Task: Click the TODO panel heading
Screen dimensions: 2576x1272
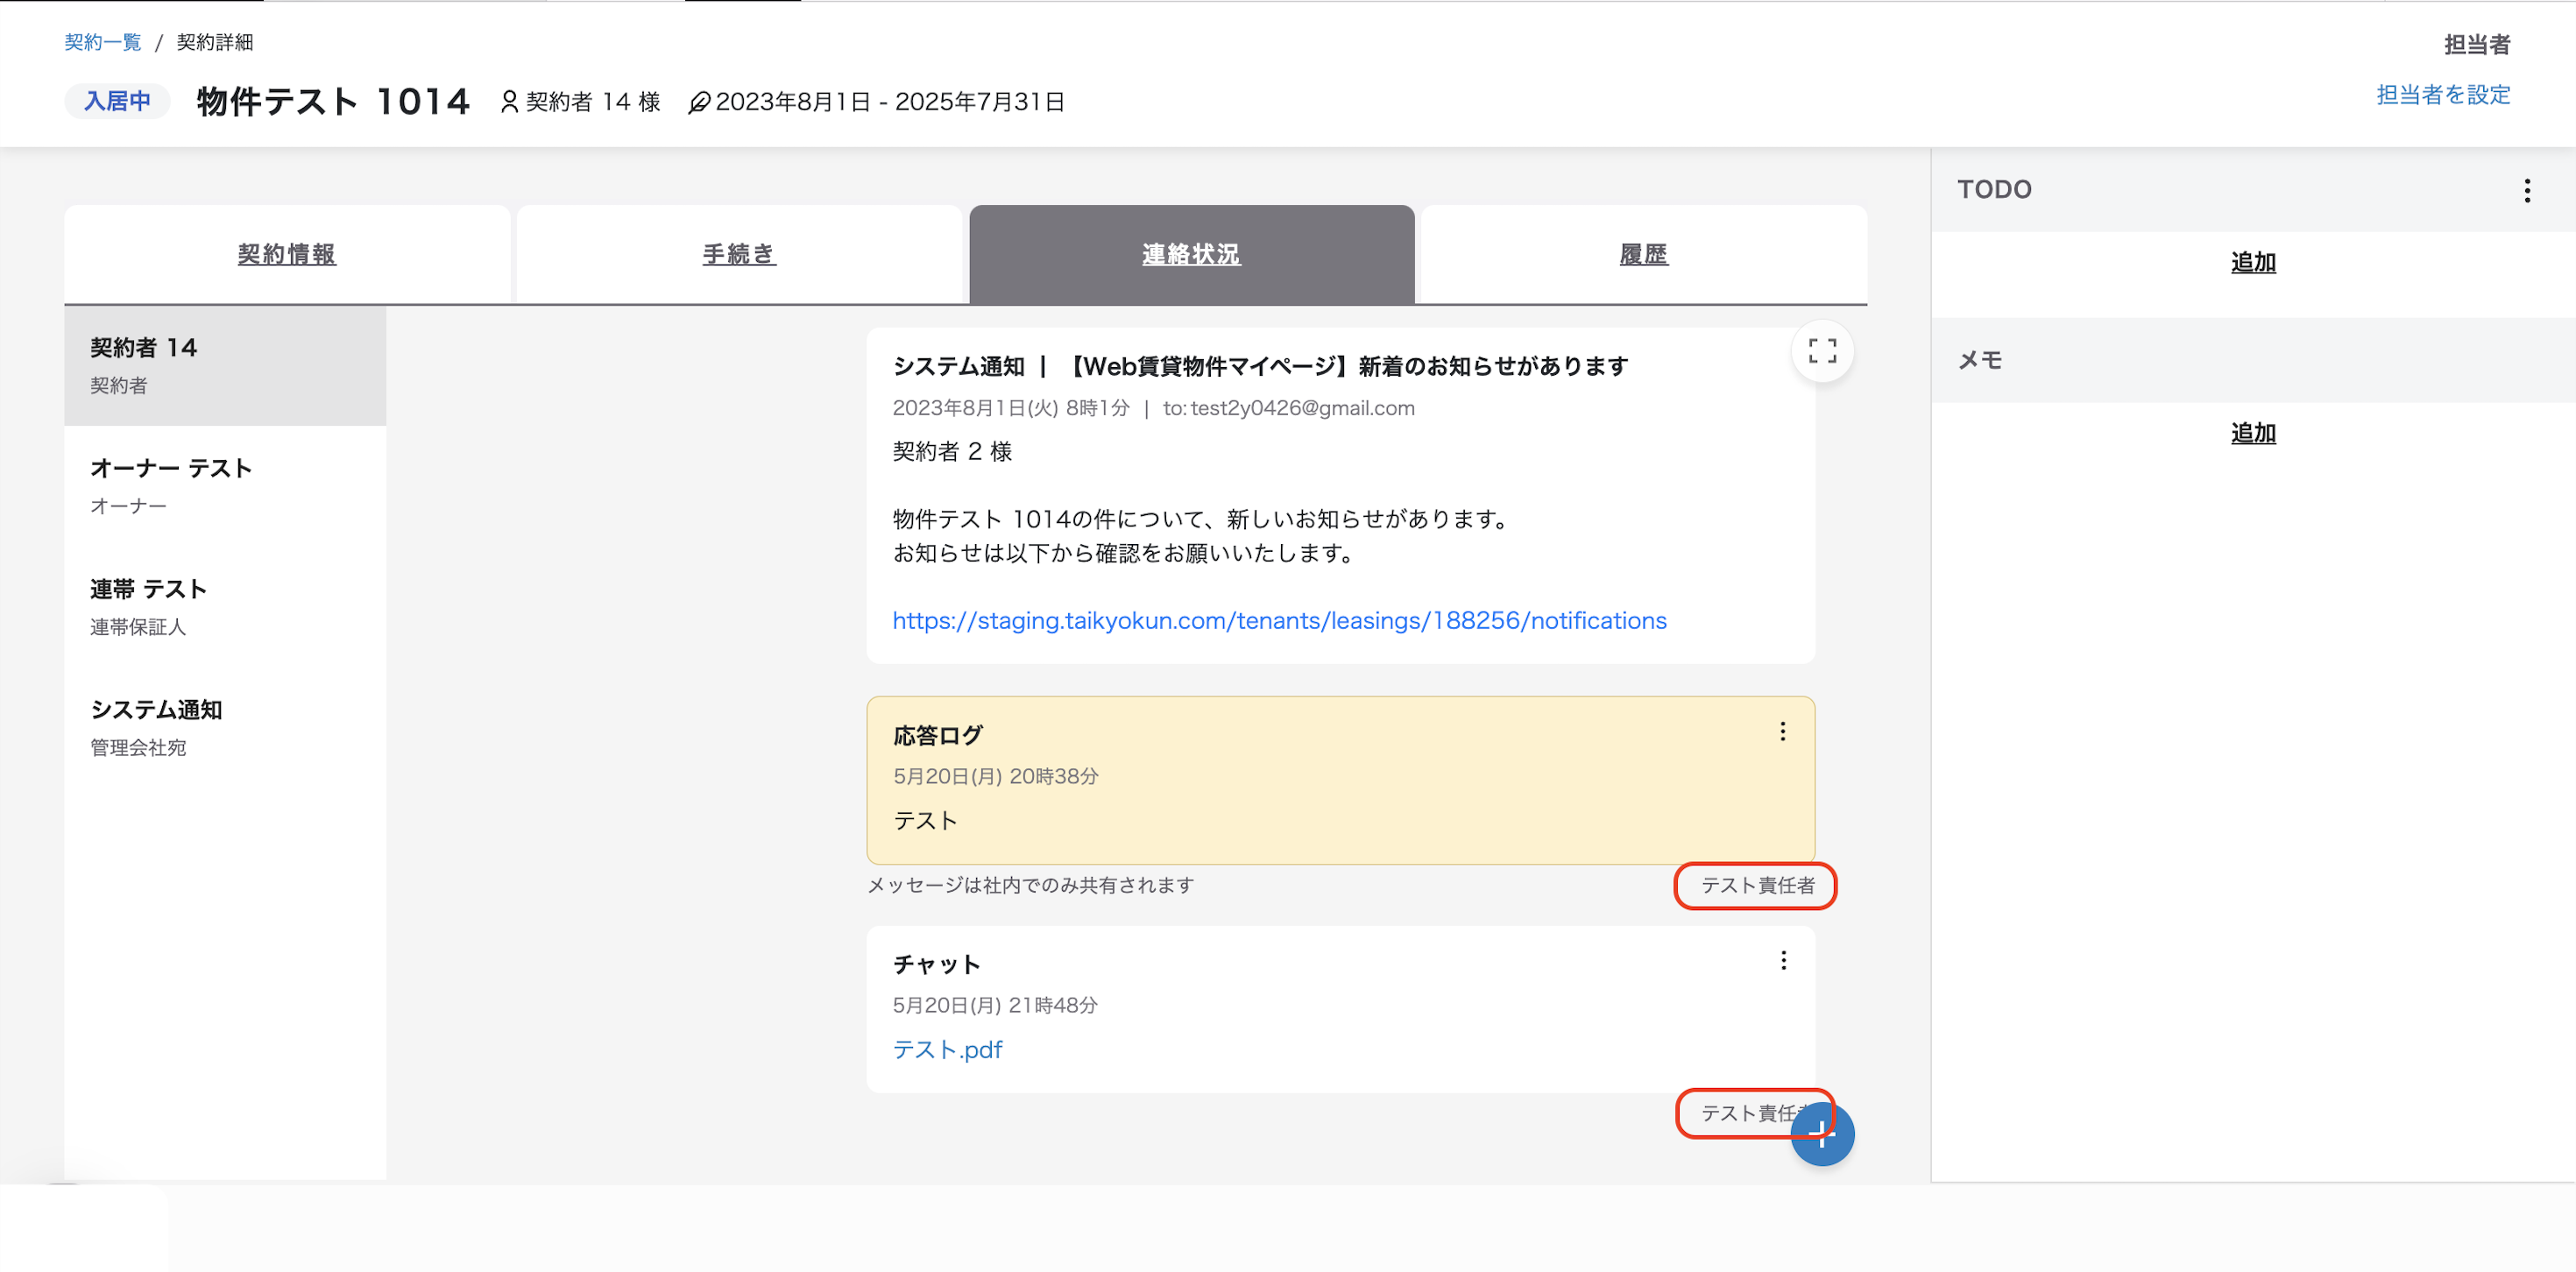Action: coord(1994,189)
